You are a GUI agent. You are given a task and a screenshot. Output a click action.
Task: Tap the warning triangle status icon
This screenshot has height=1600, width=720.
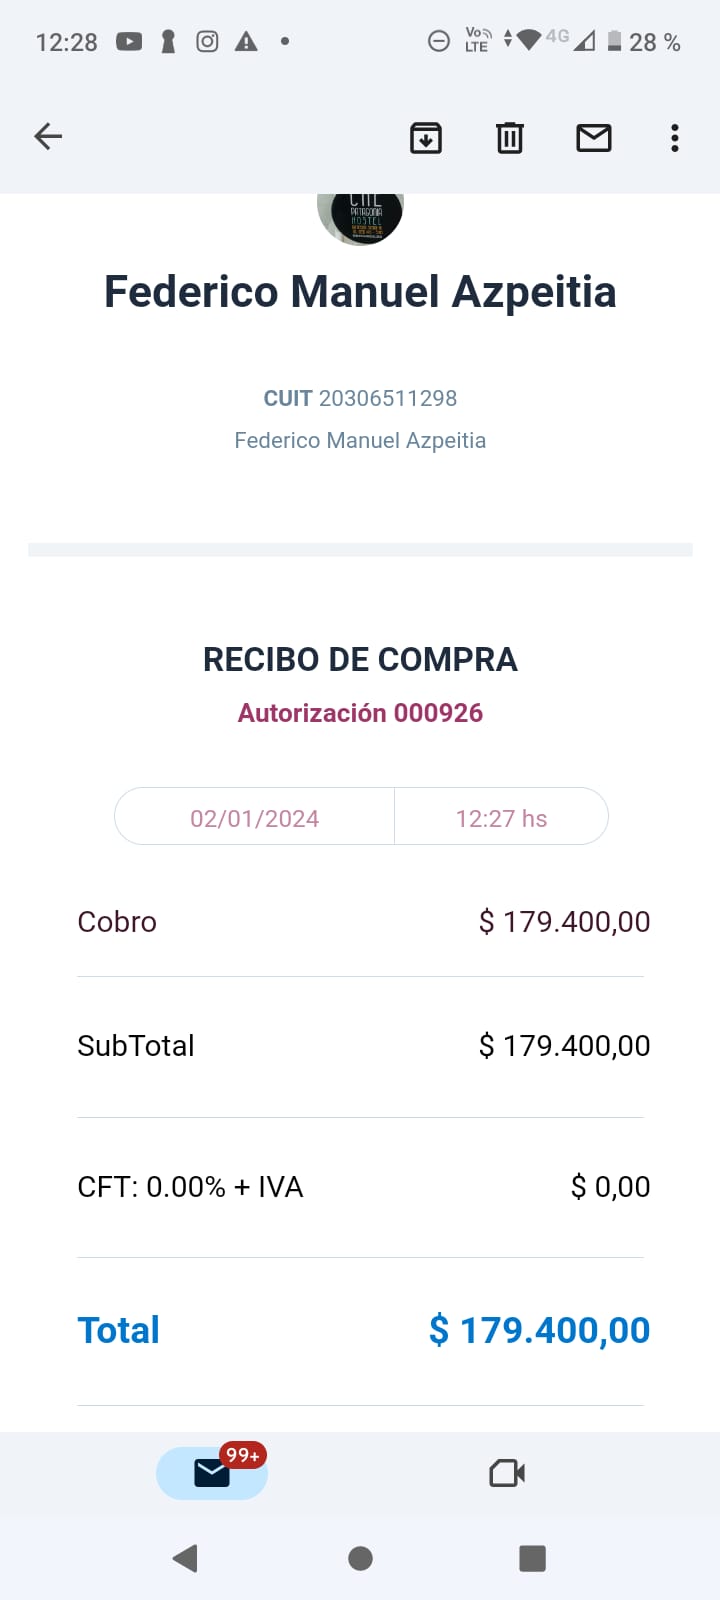(x=246, y=42)
